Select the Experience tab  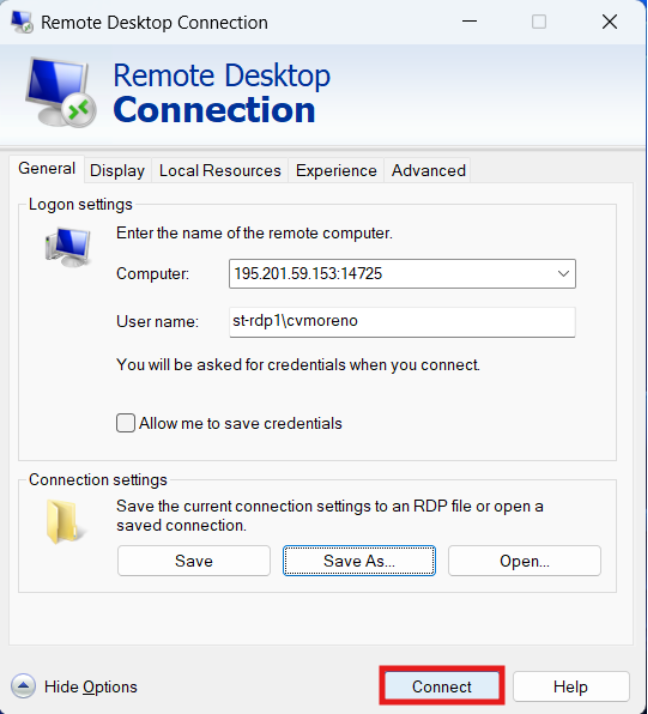tap(336, 170)
